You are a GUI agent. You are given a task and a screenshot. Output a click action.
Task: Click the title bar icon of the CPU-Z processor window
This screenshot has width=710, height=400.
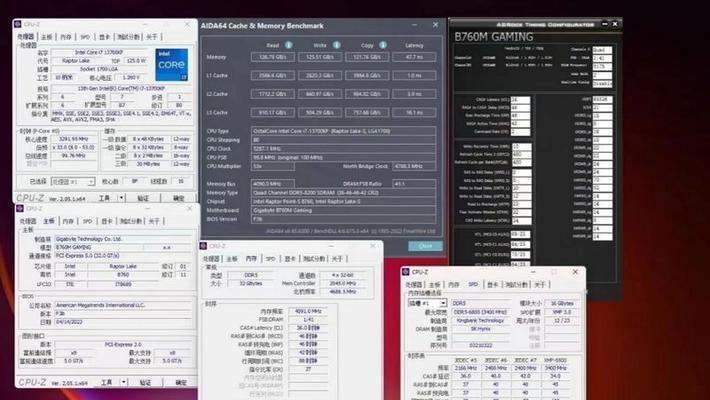click(18, 24)
